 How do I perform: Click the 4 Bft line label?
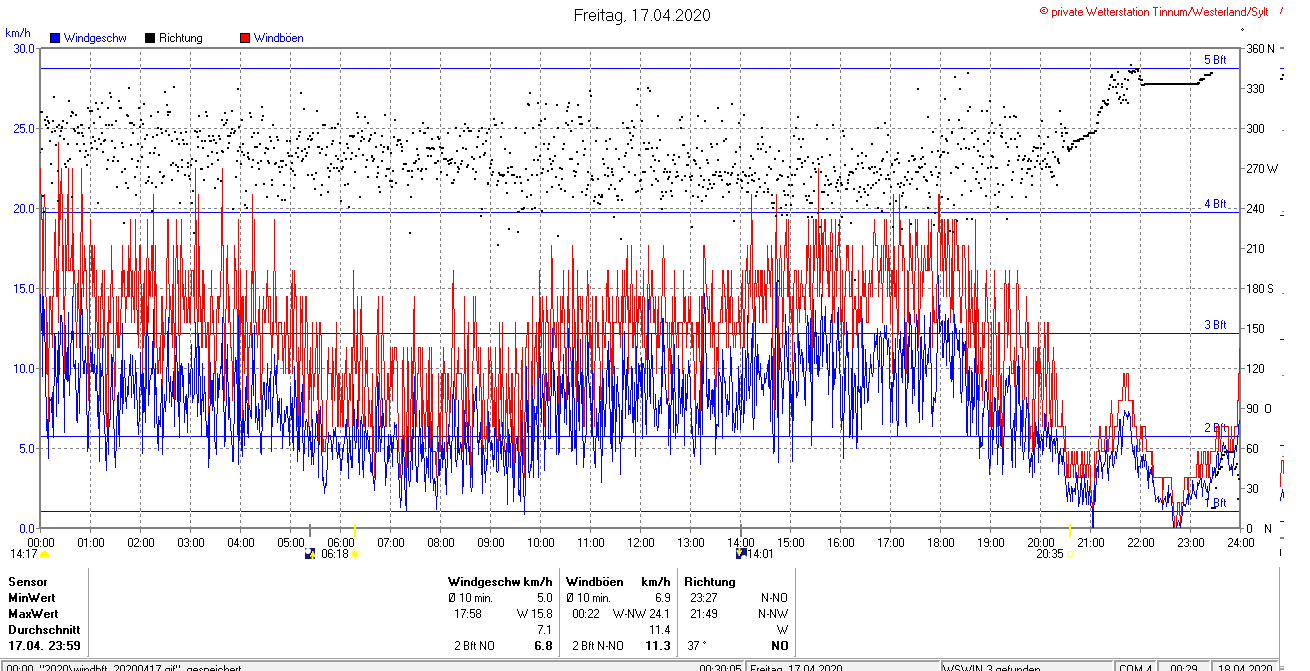tap(1215, 204)
